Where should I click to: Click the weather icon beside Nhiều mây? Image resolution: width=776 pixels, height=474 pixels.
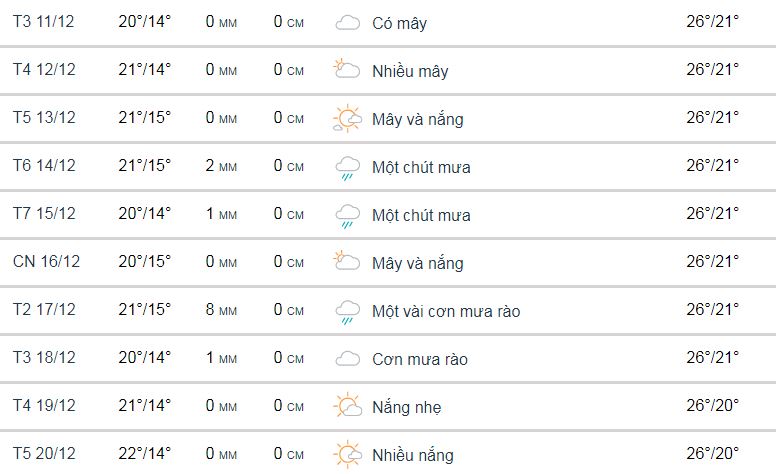tap(346, 69)
